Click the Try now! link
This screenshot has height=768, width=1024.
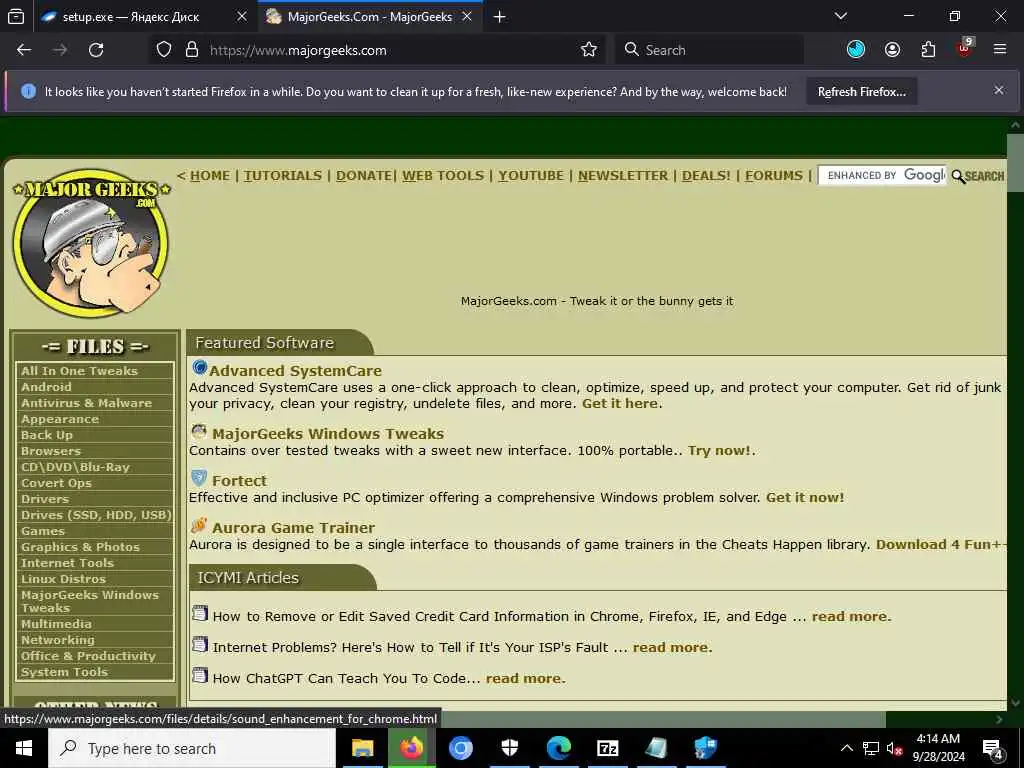719,450
